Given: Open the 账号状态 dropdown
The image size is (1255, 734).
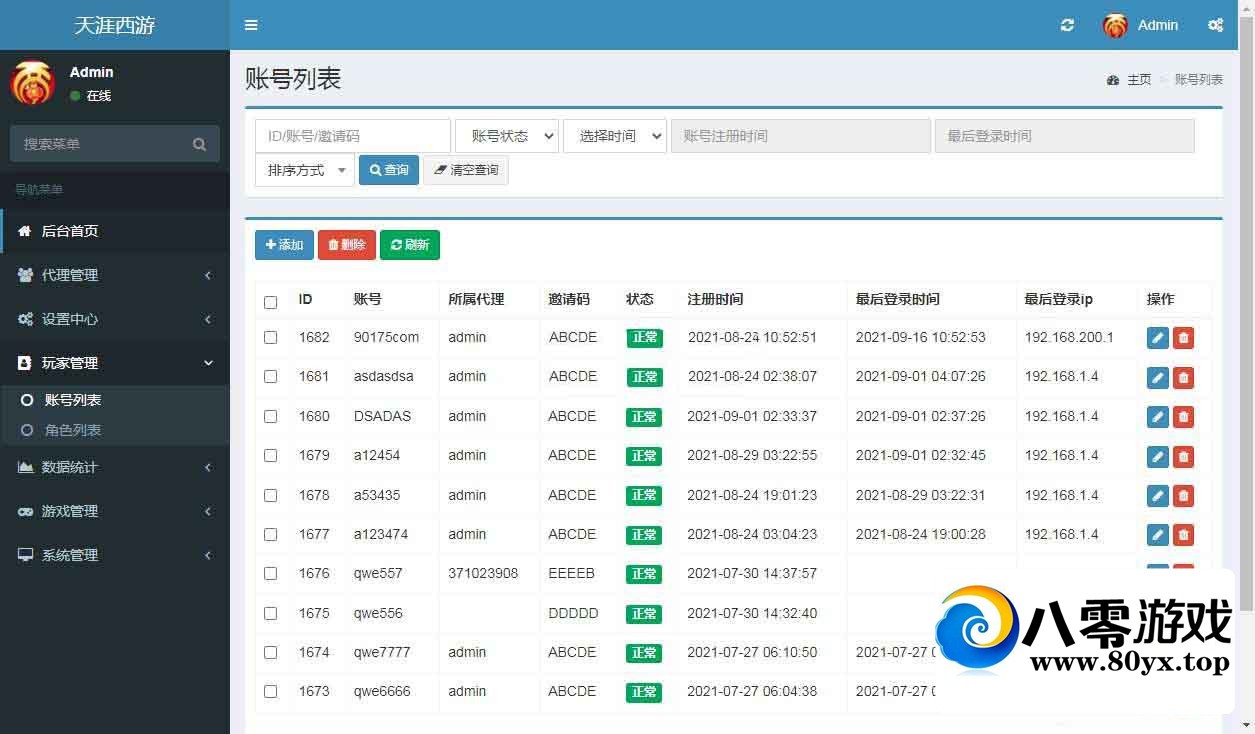Looking at the screenshot, I should 507,136.
